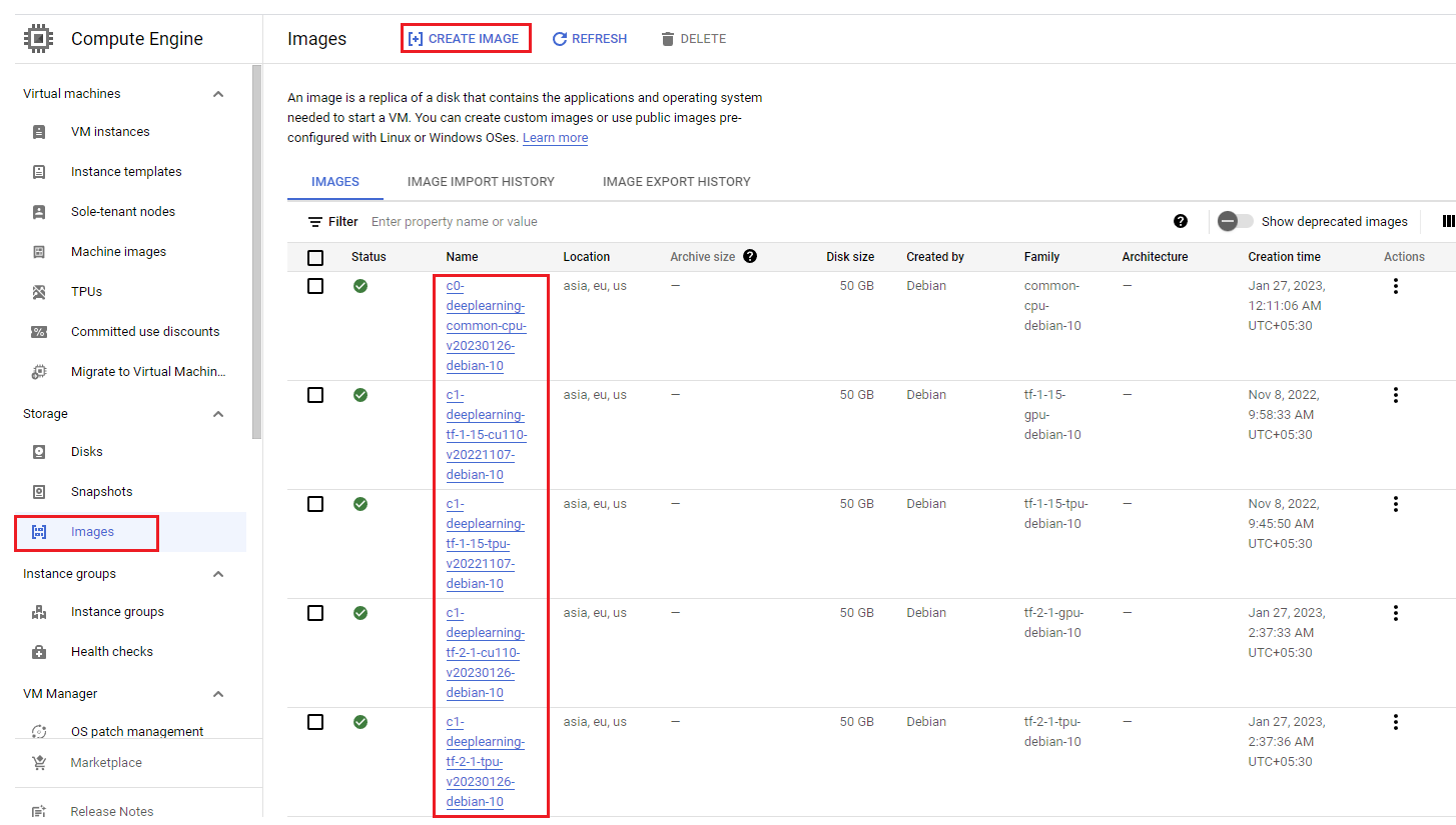Open c1-deeplearning-tf-2-1-tpu-v20230126-debian-10 image link
The height and width of the screenshot is (825, 1456).
(486, 762)
